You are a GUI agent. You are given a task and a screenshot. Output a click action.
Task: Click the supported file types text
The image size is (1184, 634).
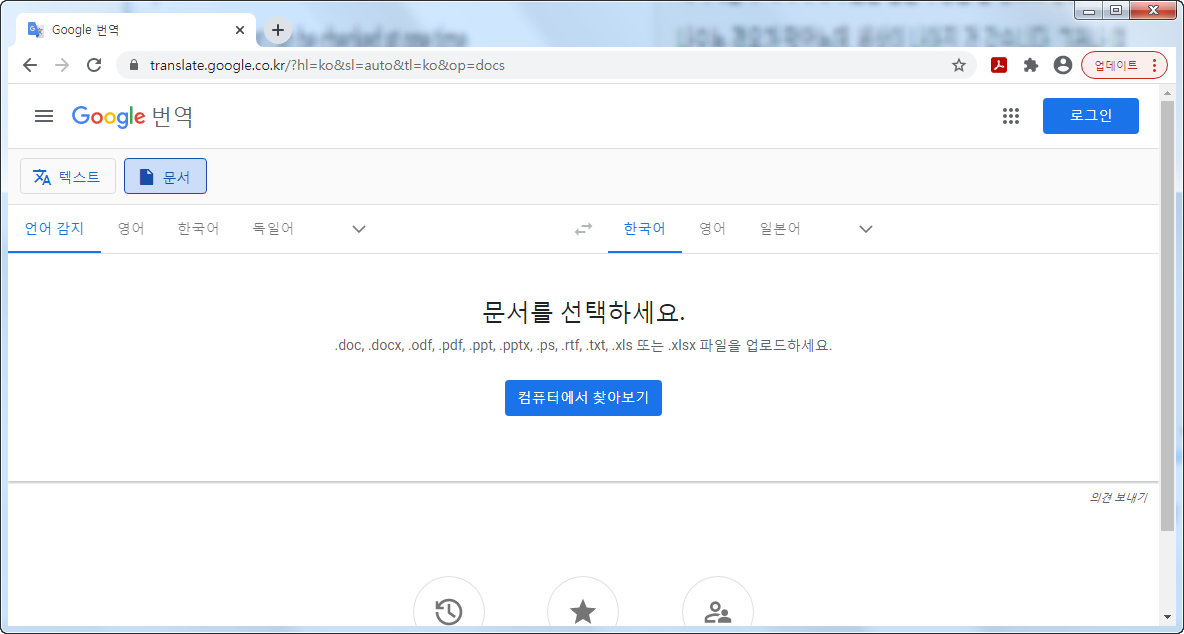click(x=583, y=346)
